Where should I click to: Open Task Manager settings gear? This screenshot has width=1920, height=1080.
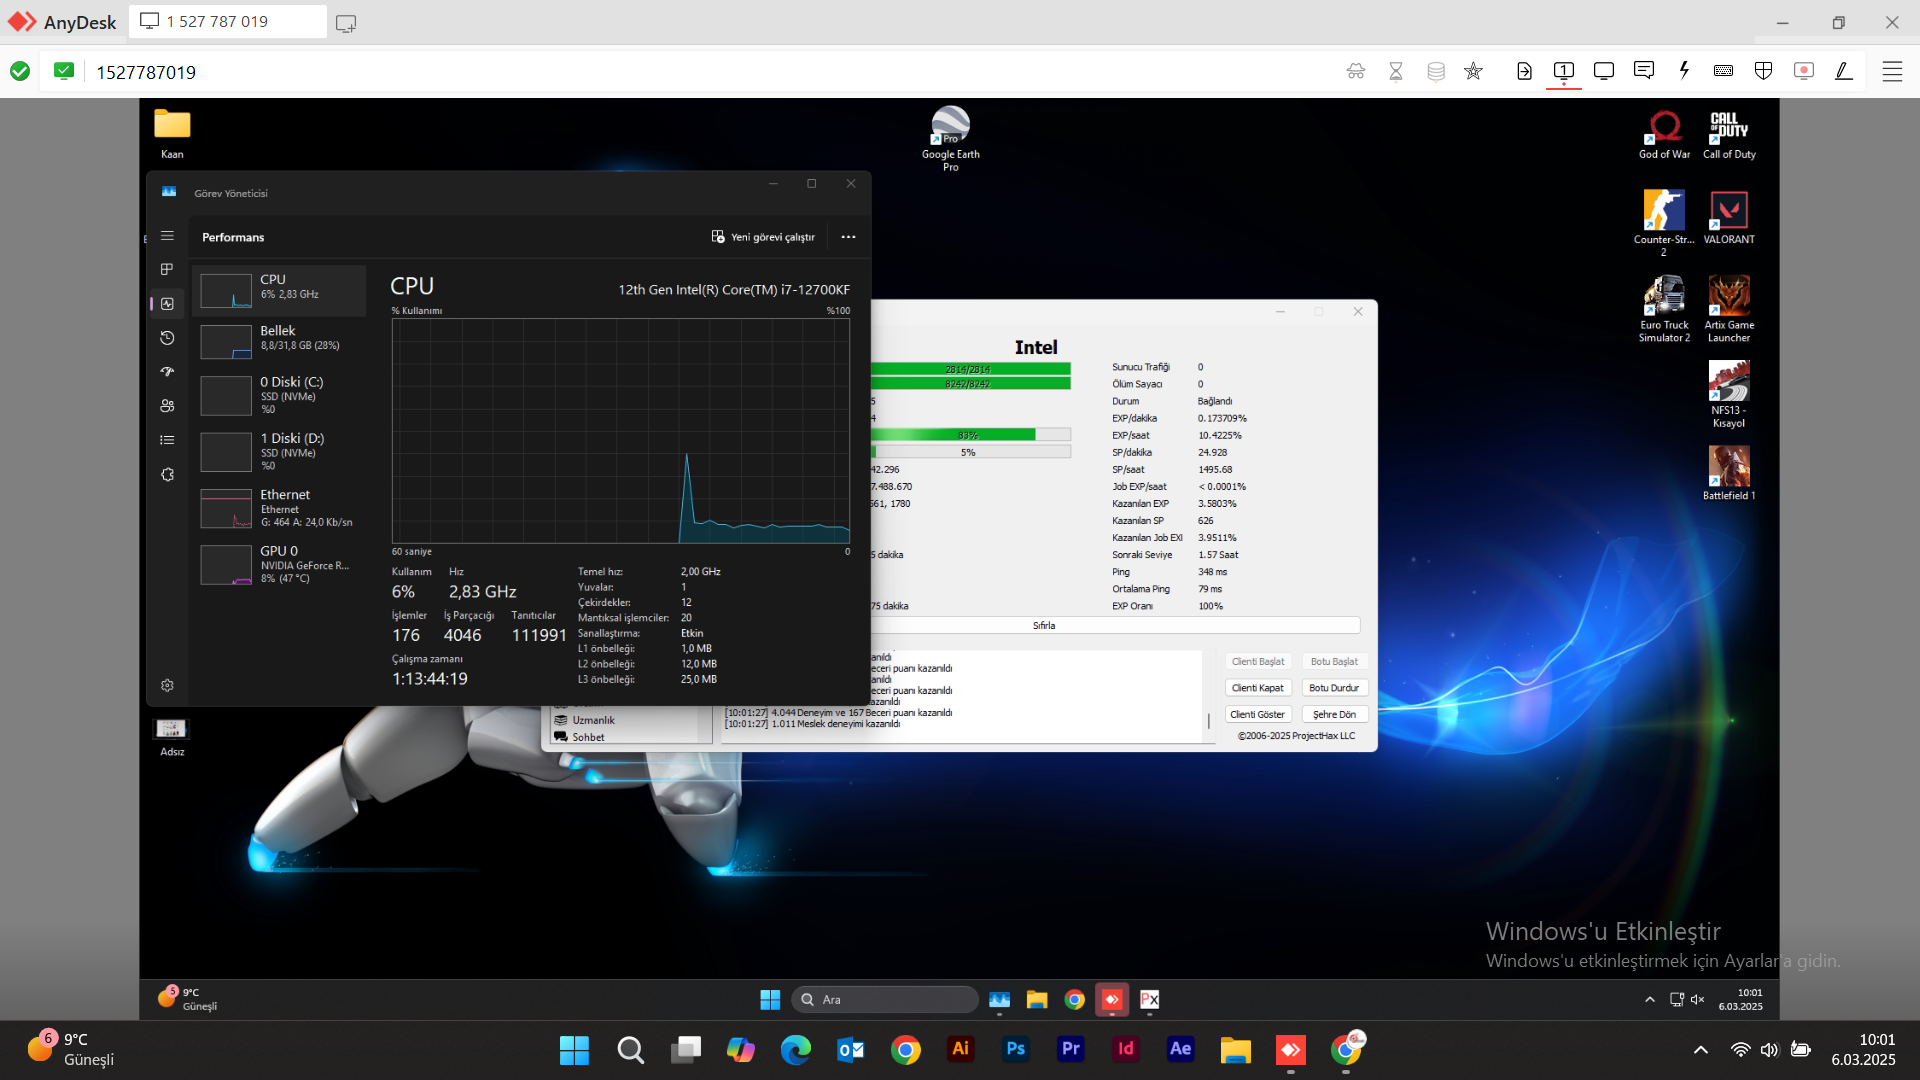pyautogui.click(x=167, y=685)
